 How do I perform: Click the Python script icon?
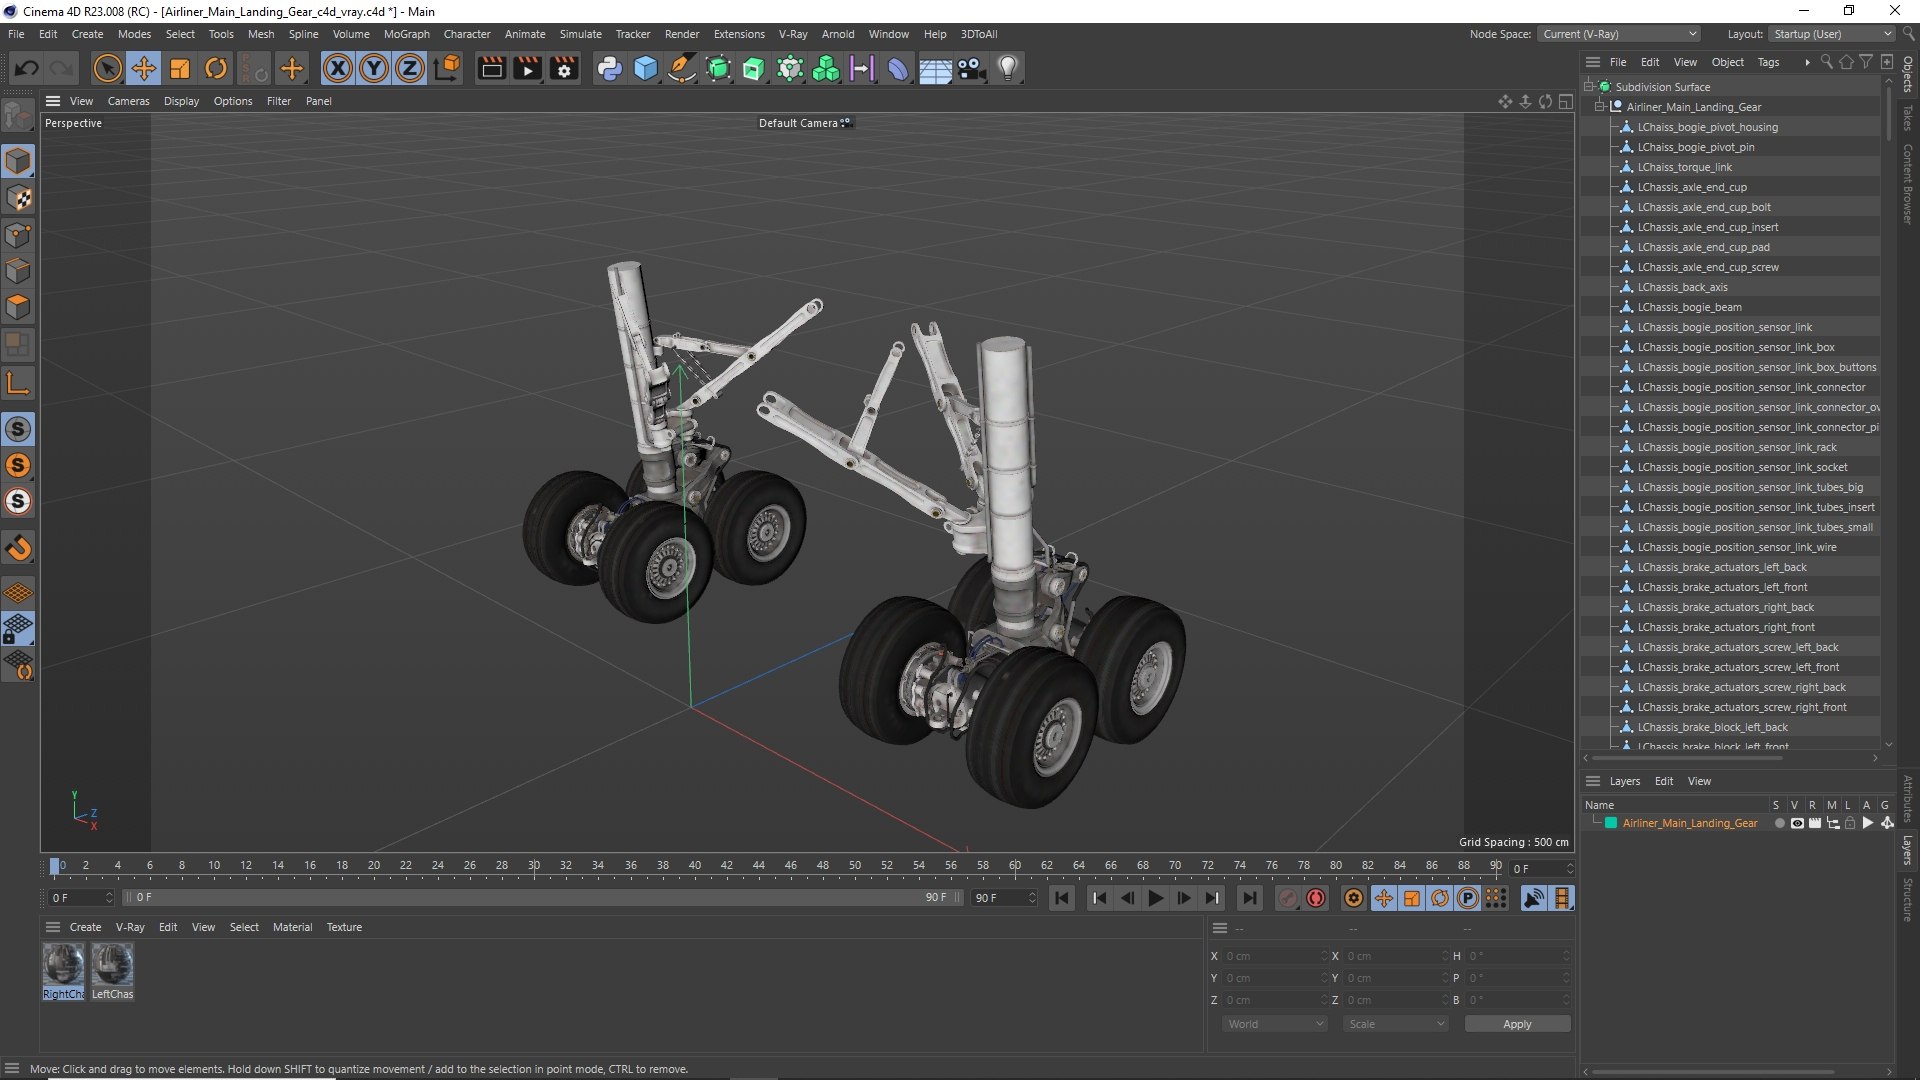point(609,68)
